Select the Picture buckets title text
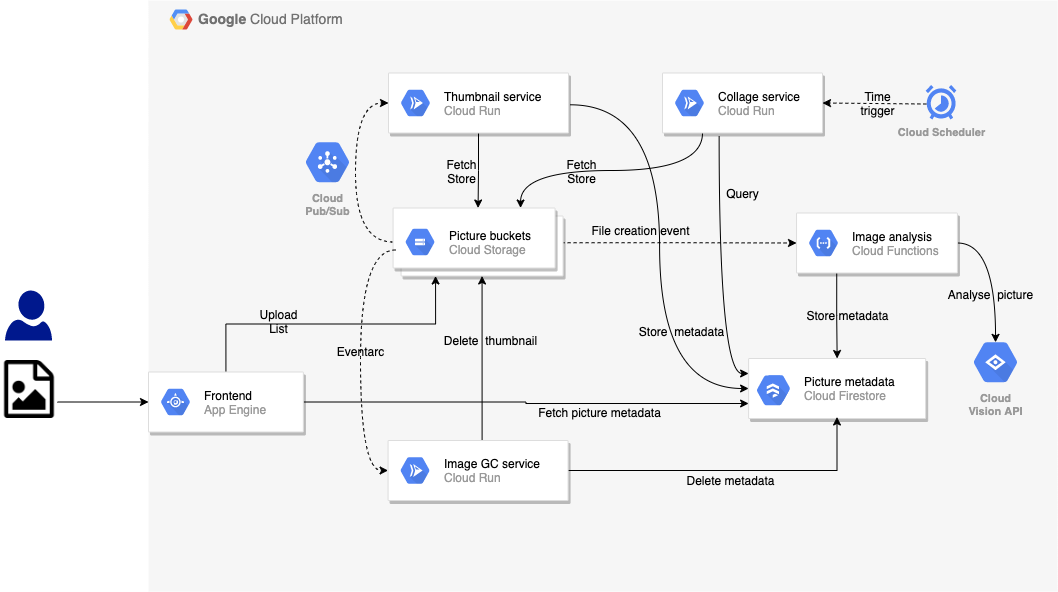 click(490, 236)
